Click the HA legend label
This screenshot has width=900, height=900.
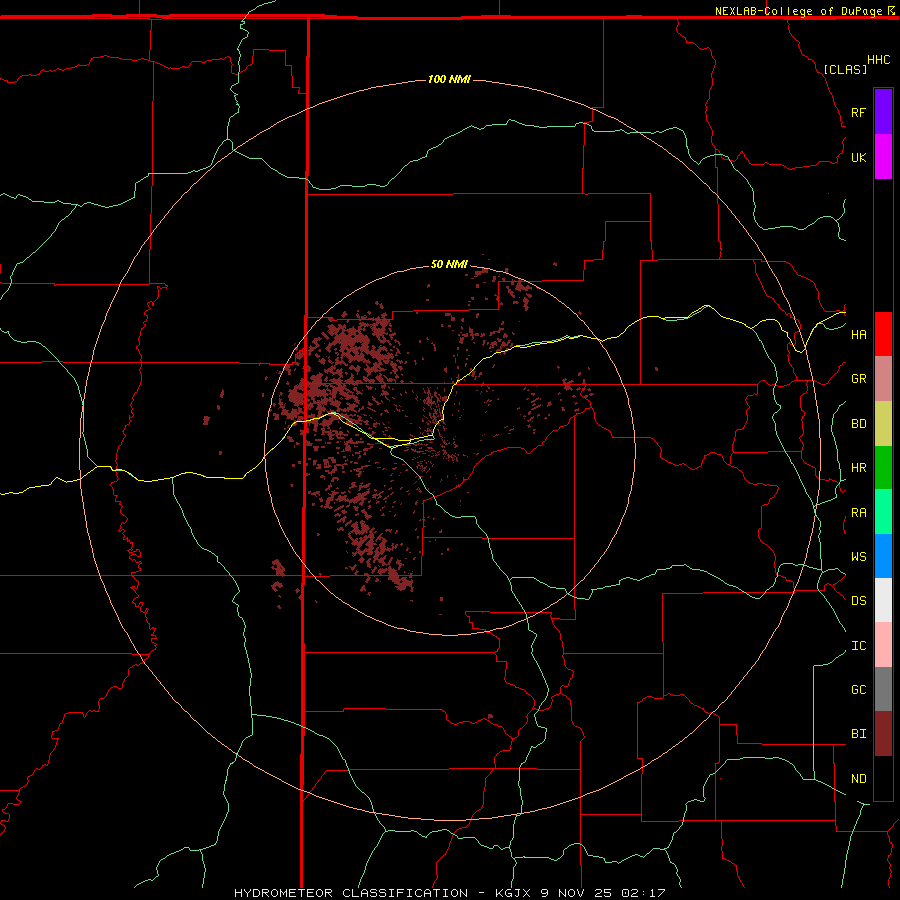(858, 335)
